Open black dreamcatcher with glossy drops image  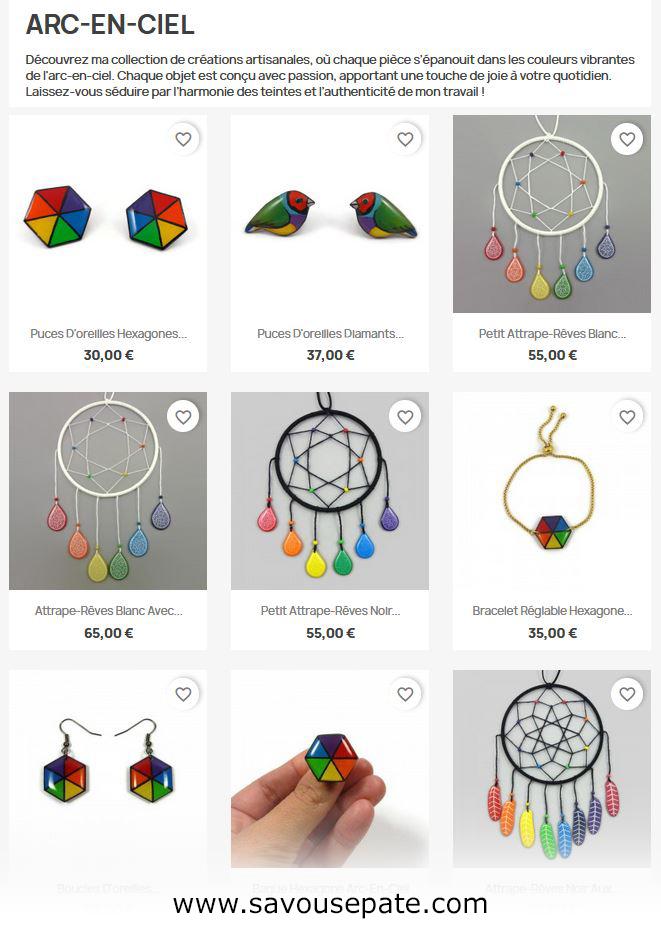[x=330, y=491]
